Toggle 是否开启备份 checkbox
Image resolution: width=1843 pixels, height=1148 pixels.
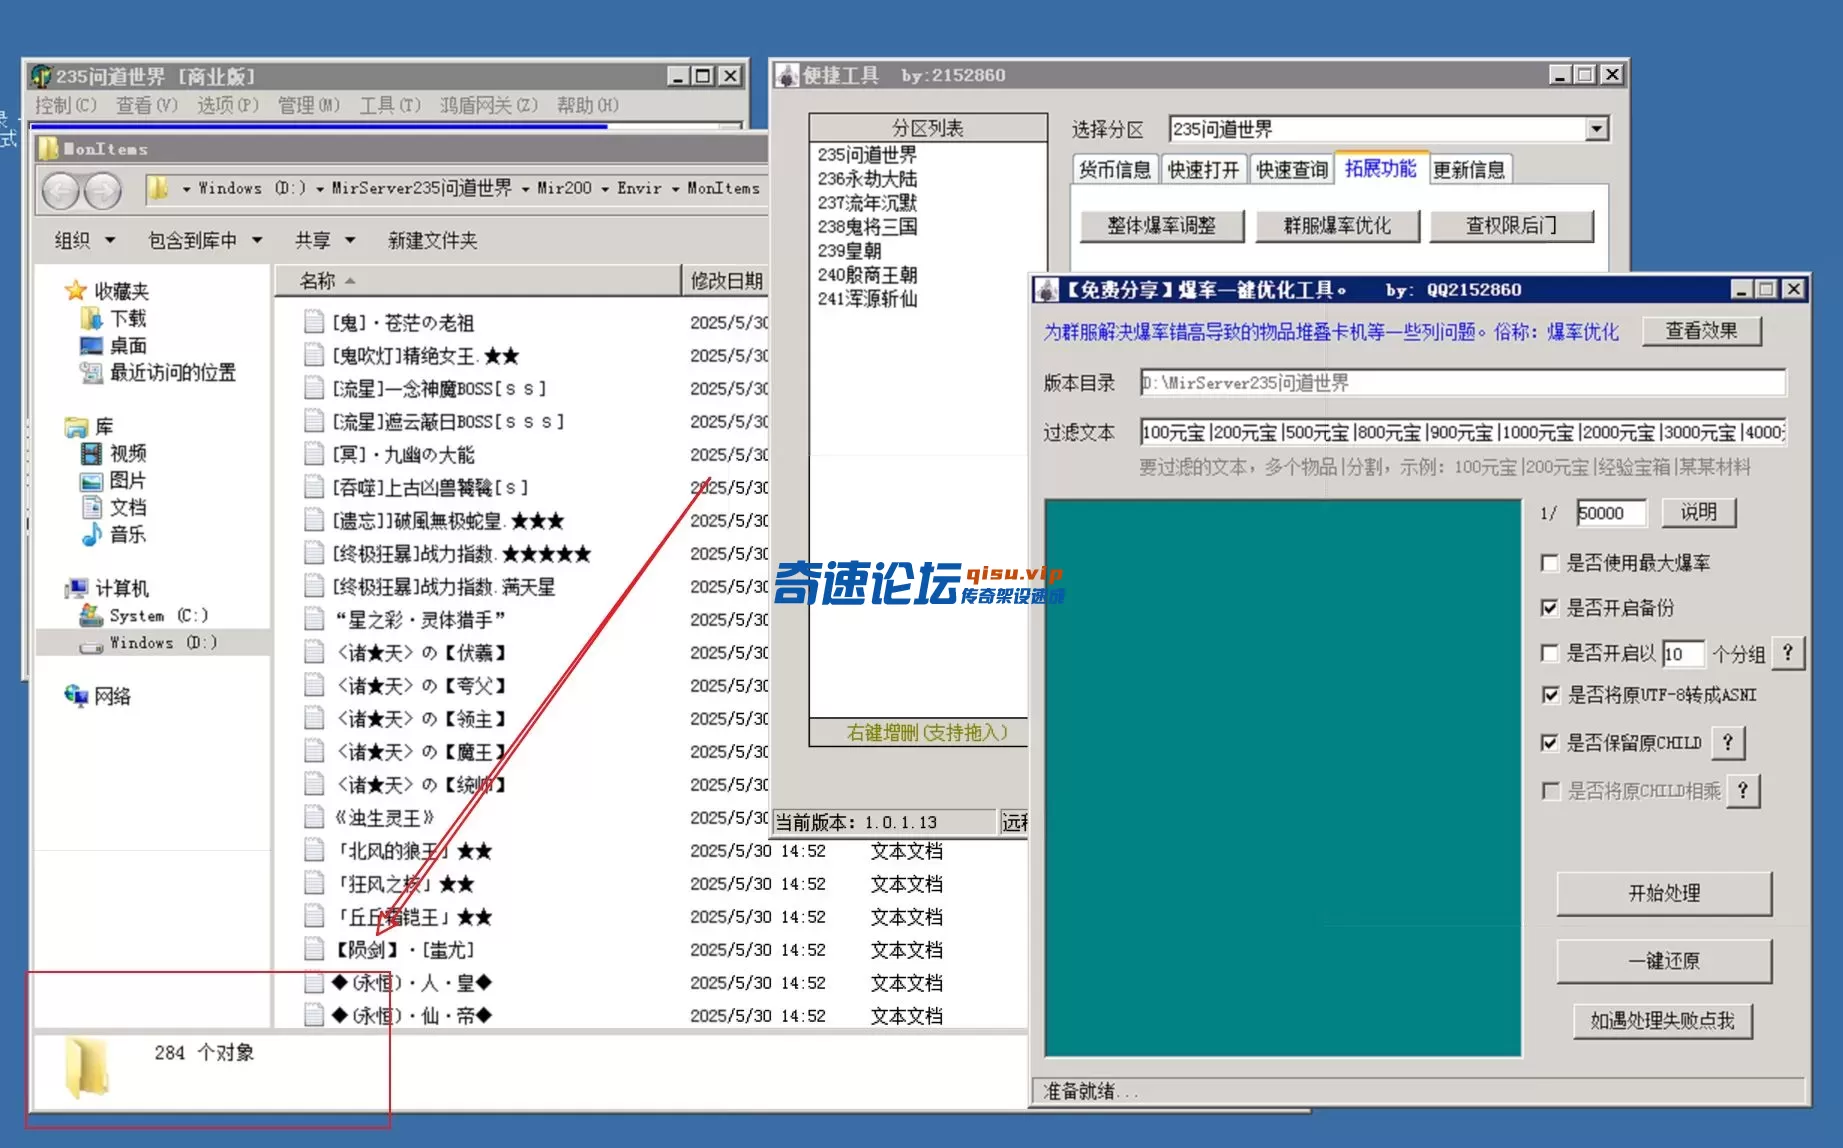[x=1550, y=607]
